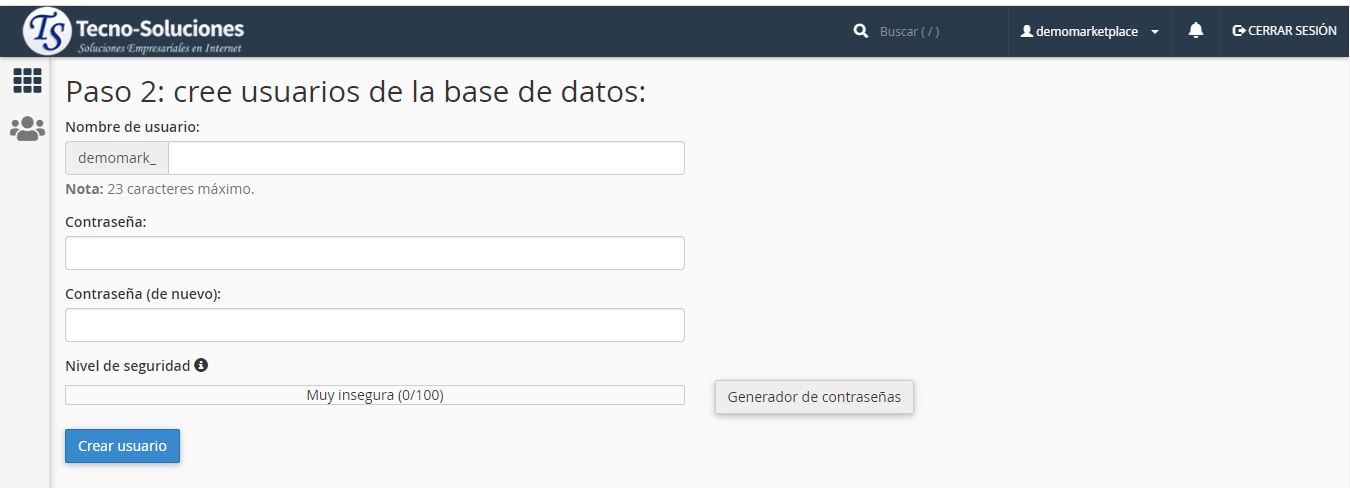Click the magnifying glass search icon
Image resolution: width=1350 pixels, height=488 pixels.
click(x=860, y=32)
